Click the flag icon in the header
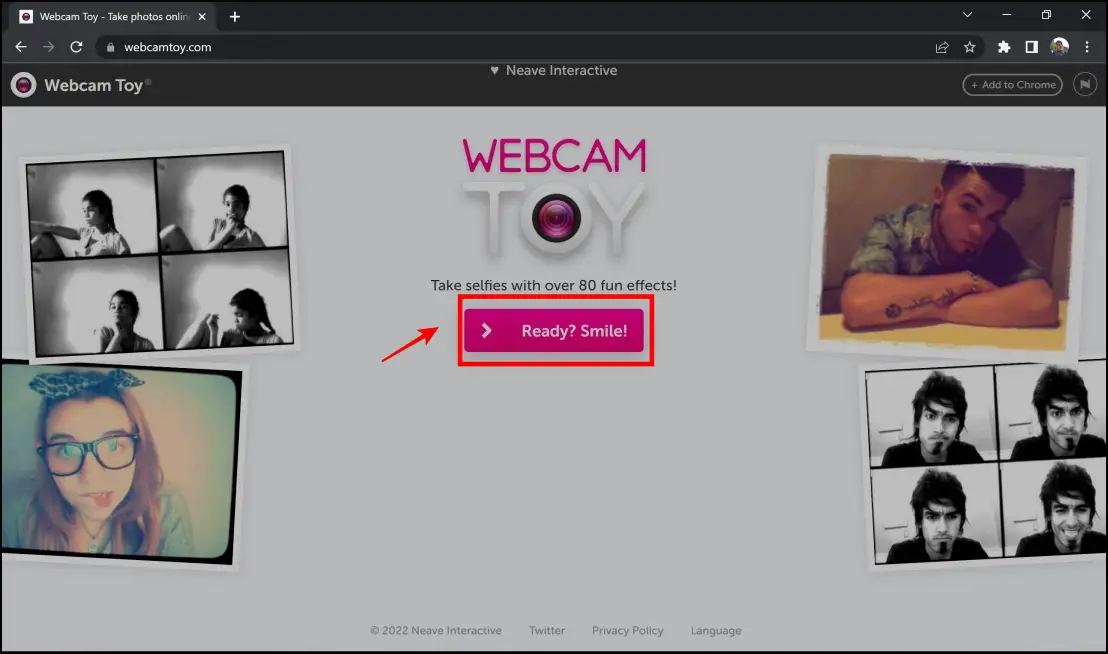This screenshot has width=1108, height=654. pyautogui.click(x=1085, y=85)
